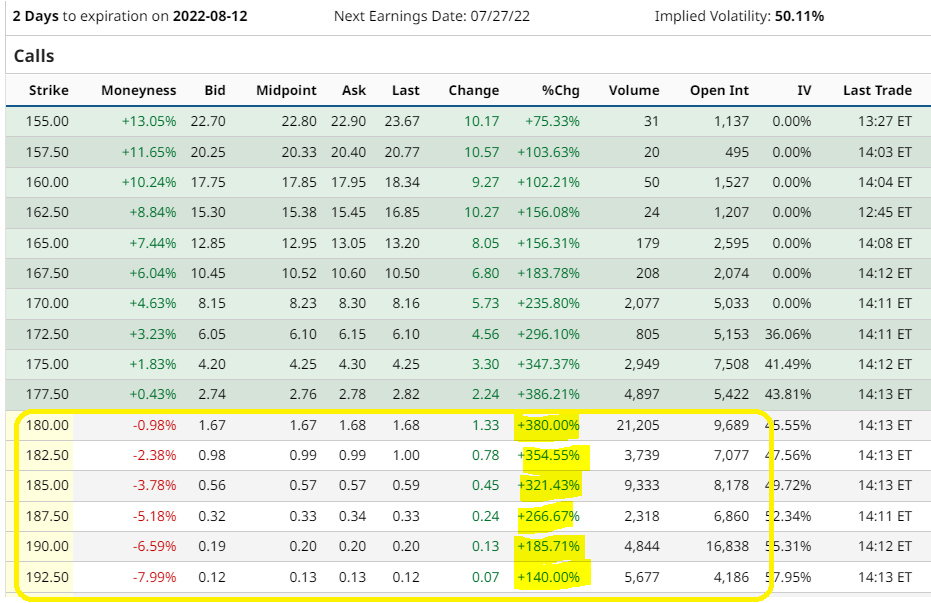Sort by the Last column header
The height and width of the screenshot is (603, 931).
(x=405, y=90)
